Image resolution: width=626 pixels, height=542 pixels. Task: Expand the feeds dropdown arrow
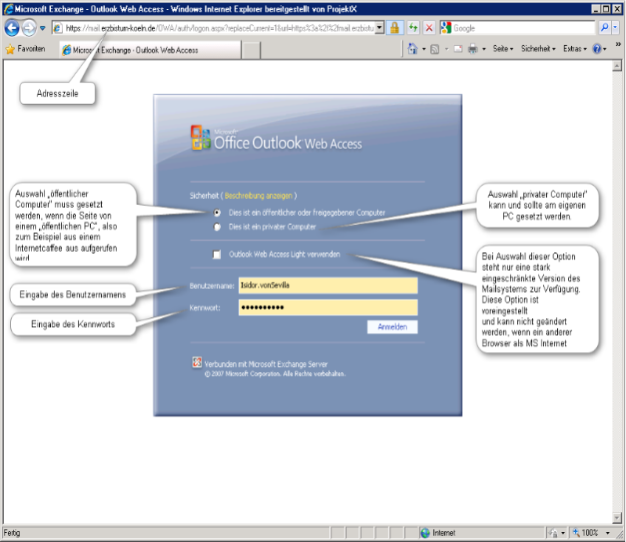coord(446,49)
